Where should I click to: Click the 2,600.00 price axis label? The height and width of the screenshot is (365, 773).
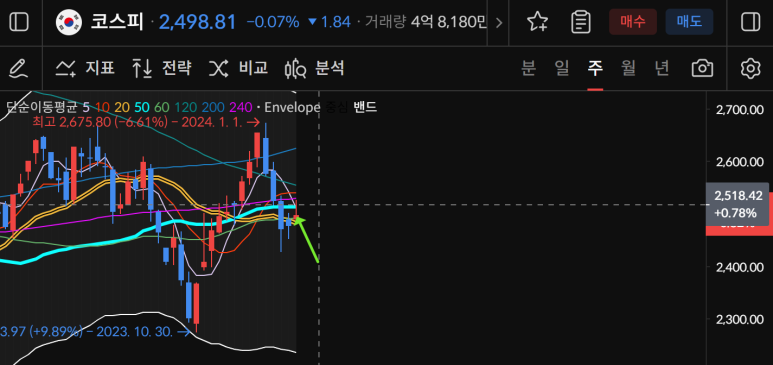[739, 162]
